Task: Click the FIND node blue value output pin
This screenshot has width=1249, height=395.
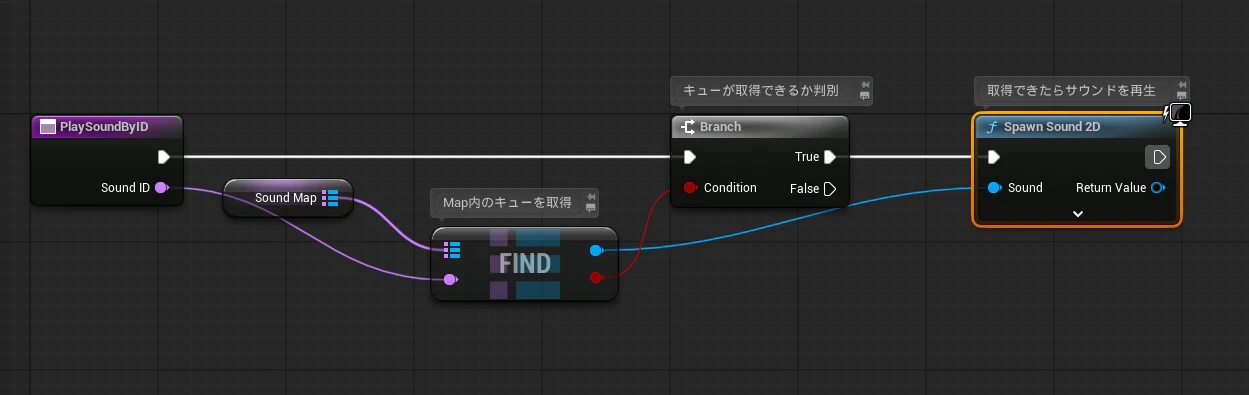Action: (x=597, y=250)
